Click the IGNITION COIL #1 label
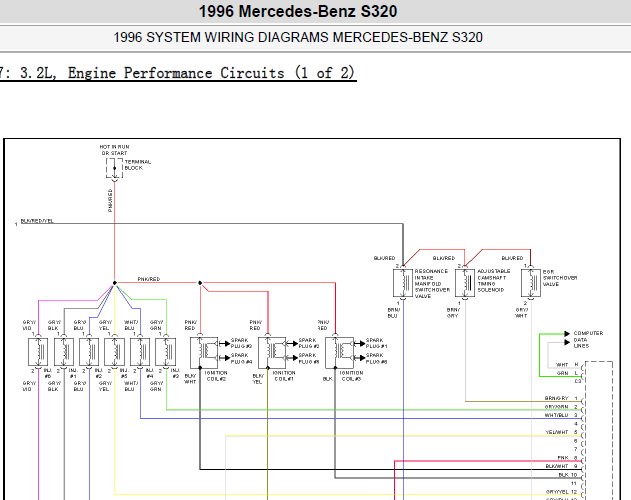This screenshot has height=500, width=631. pyautogui.click(x=284, y=376)
